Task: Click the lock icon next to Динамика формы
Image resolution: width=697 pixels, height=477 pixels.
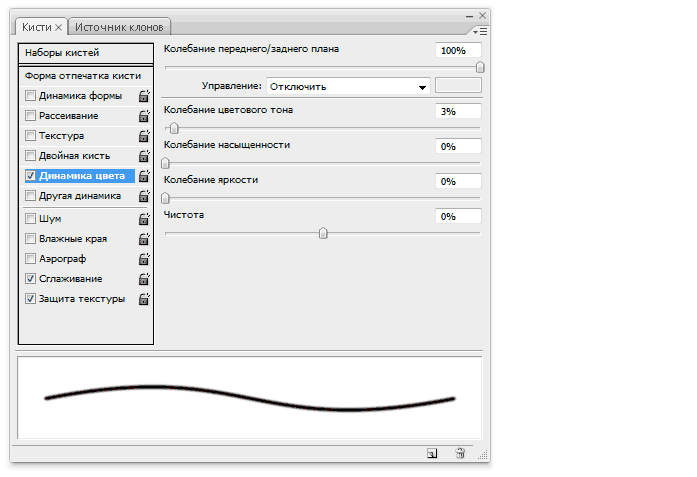Action: pos(144,96)
